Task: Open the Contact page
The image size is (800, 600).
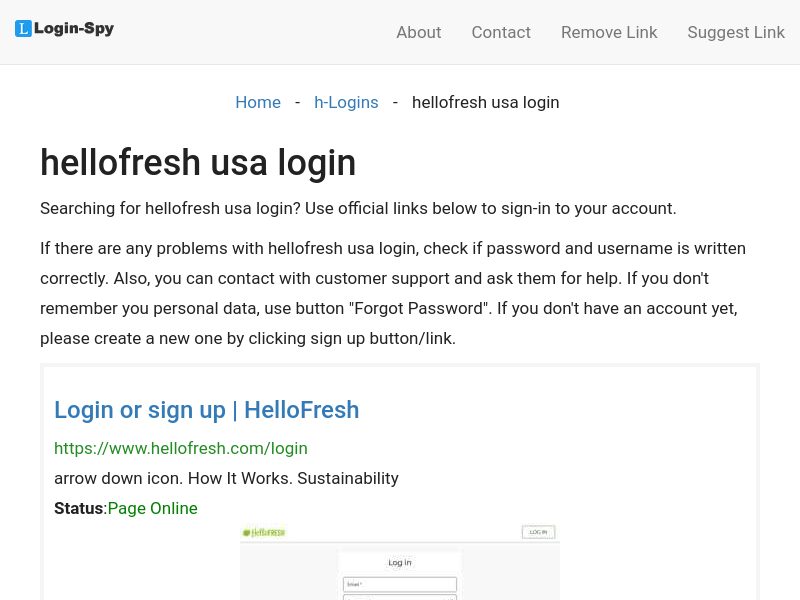Action: [x=501, y=32]
